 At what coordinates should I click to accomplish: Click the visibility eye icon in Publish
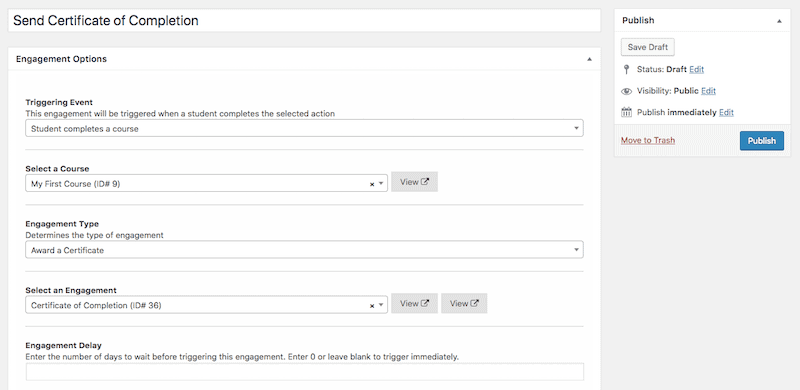coord(626,91)
